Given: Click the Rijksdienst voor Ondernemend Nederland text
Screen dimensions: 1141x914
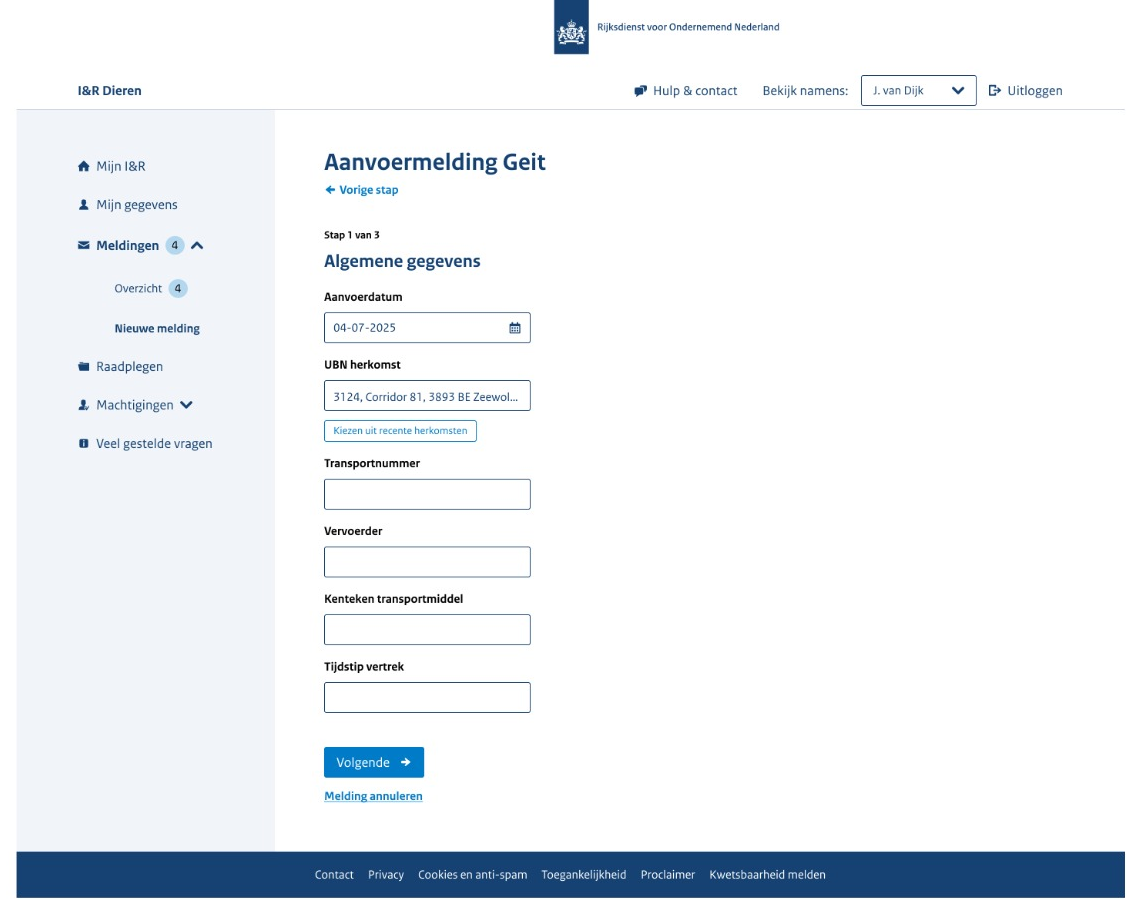Looking at the screenshot, I should point(688,27).
